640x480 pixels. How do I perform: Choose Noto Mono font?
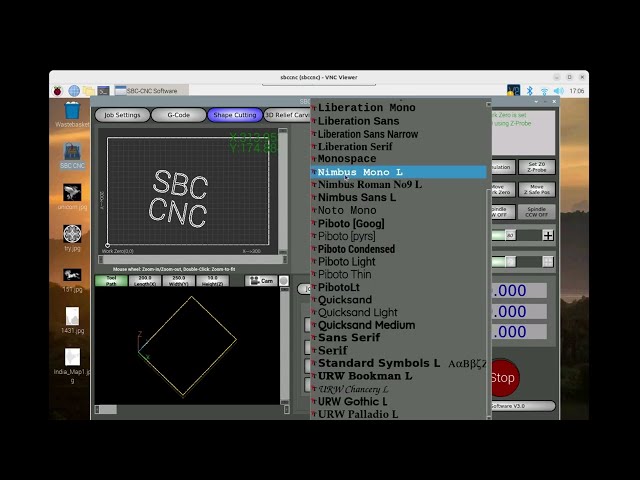[x=398, y=210]
